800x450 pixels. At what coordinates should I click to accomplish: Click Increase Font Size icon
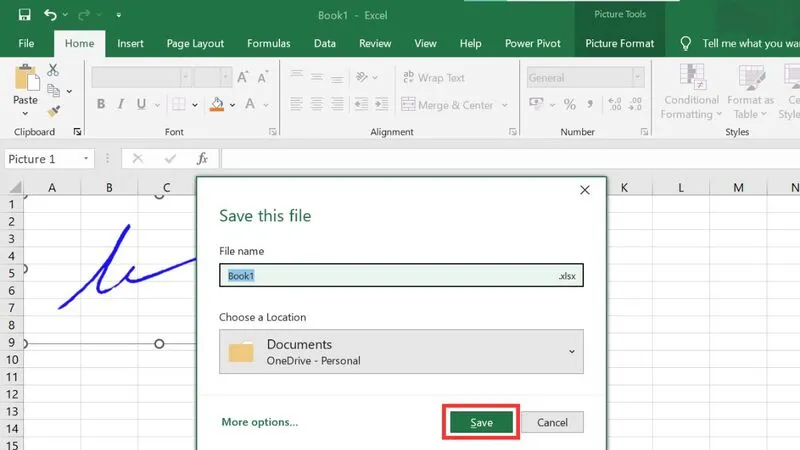coord(242,78)
